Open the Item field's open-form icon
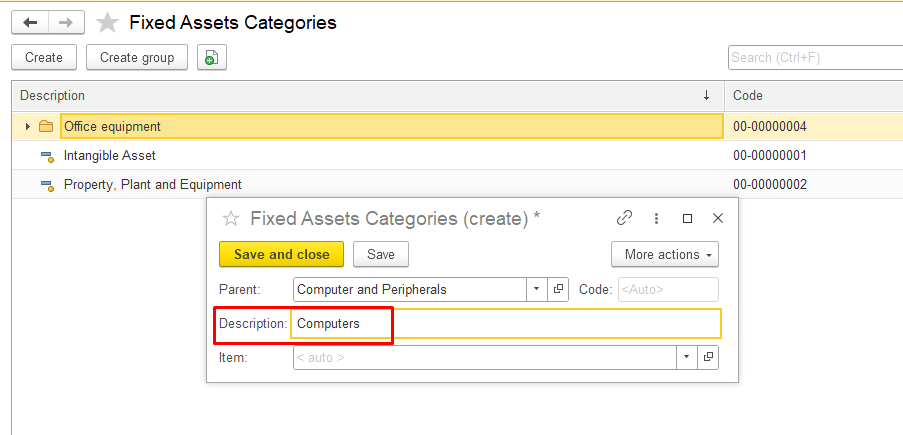The height and width of the screenshot is (435, 903). pyautogui.click(x=708, y=357)
